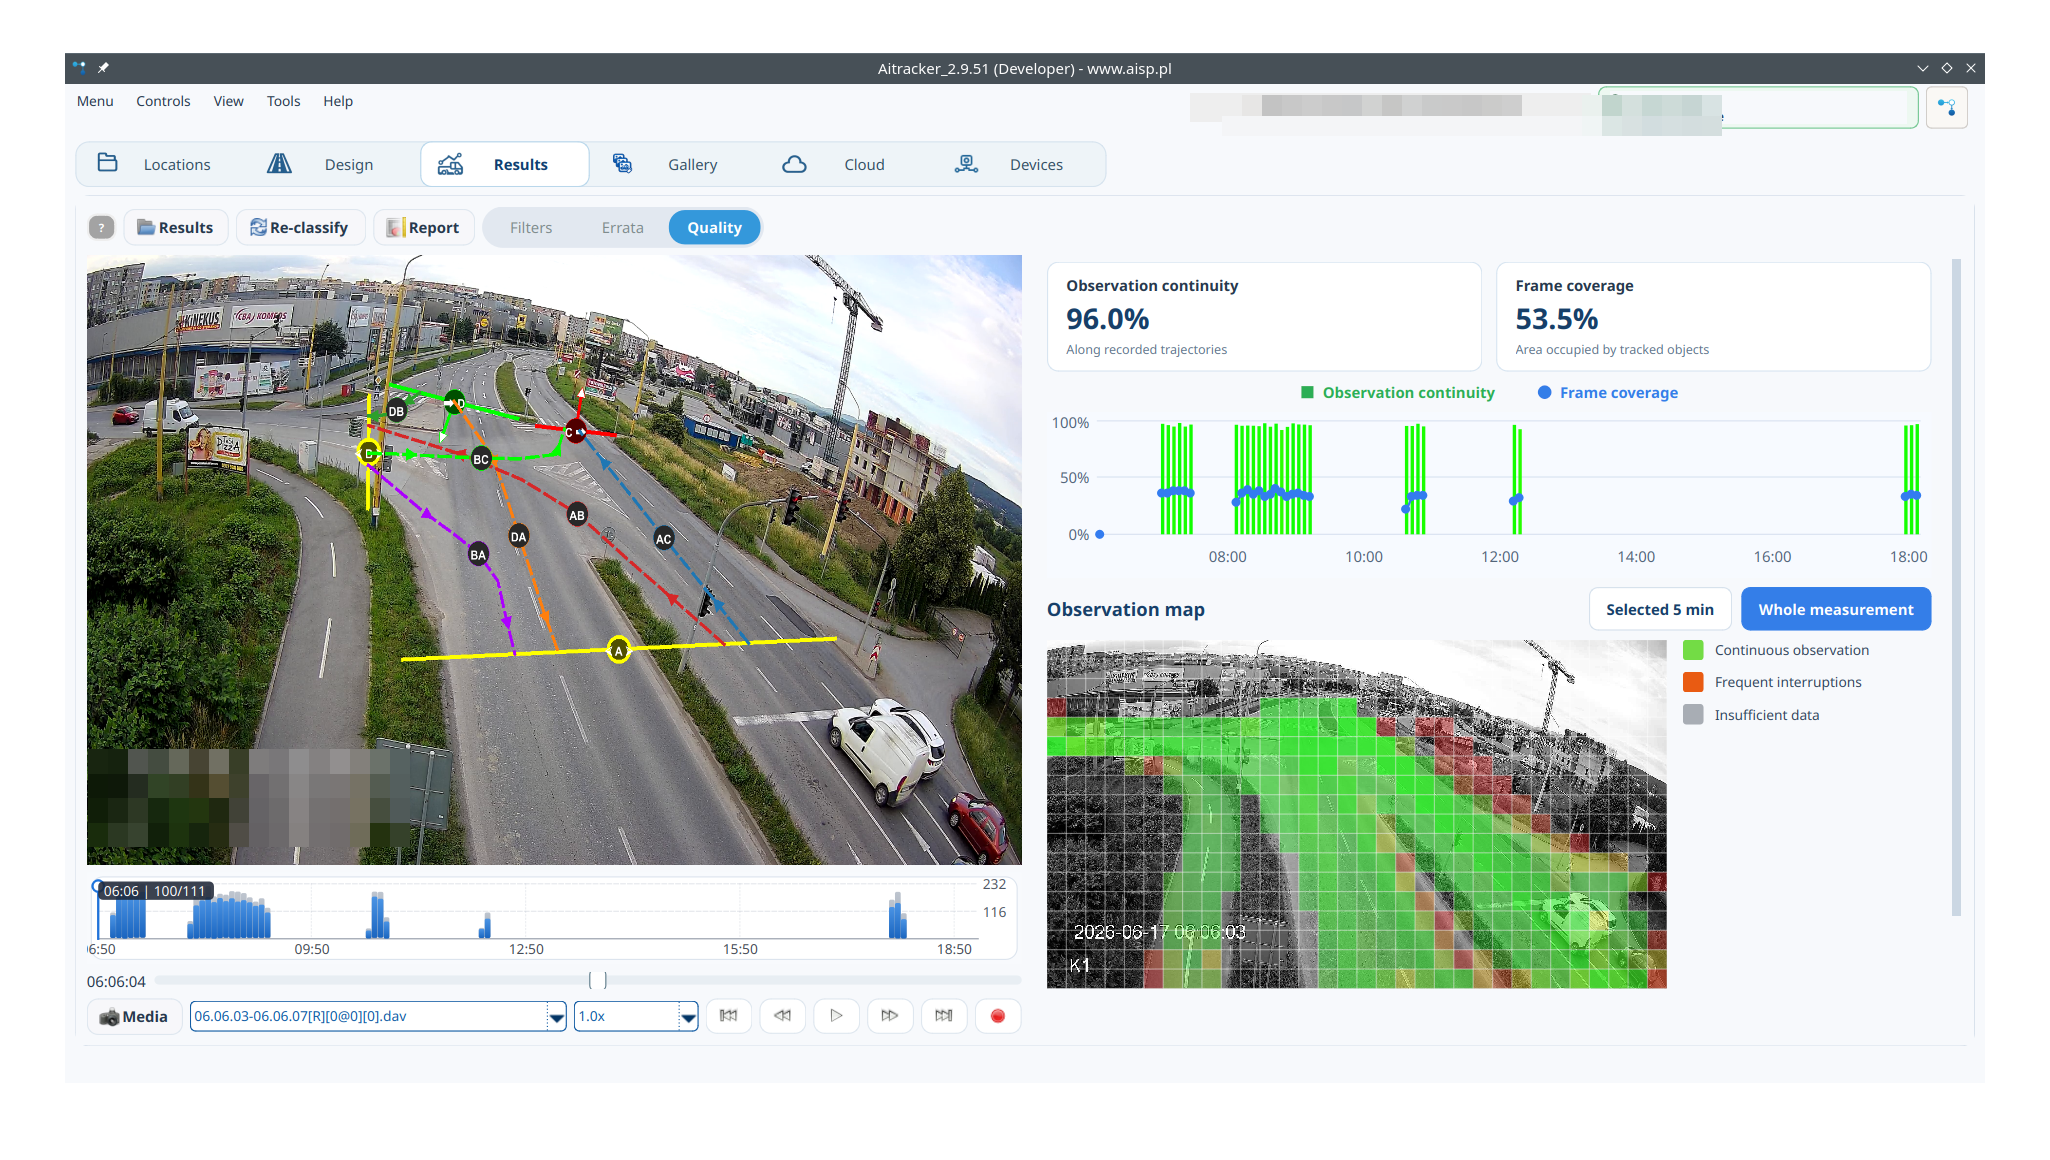Screen dimensions: 2050x1160
Task: Select the Errata toggle option
Action: coord(622,228)
